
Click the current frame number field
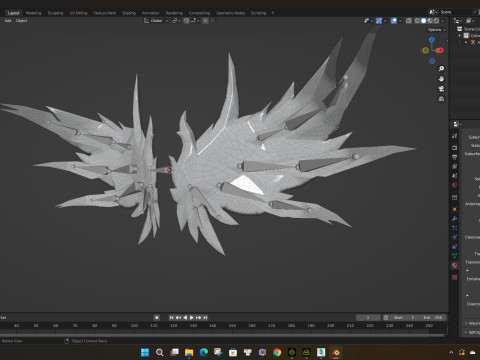368,318
